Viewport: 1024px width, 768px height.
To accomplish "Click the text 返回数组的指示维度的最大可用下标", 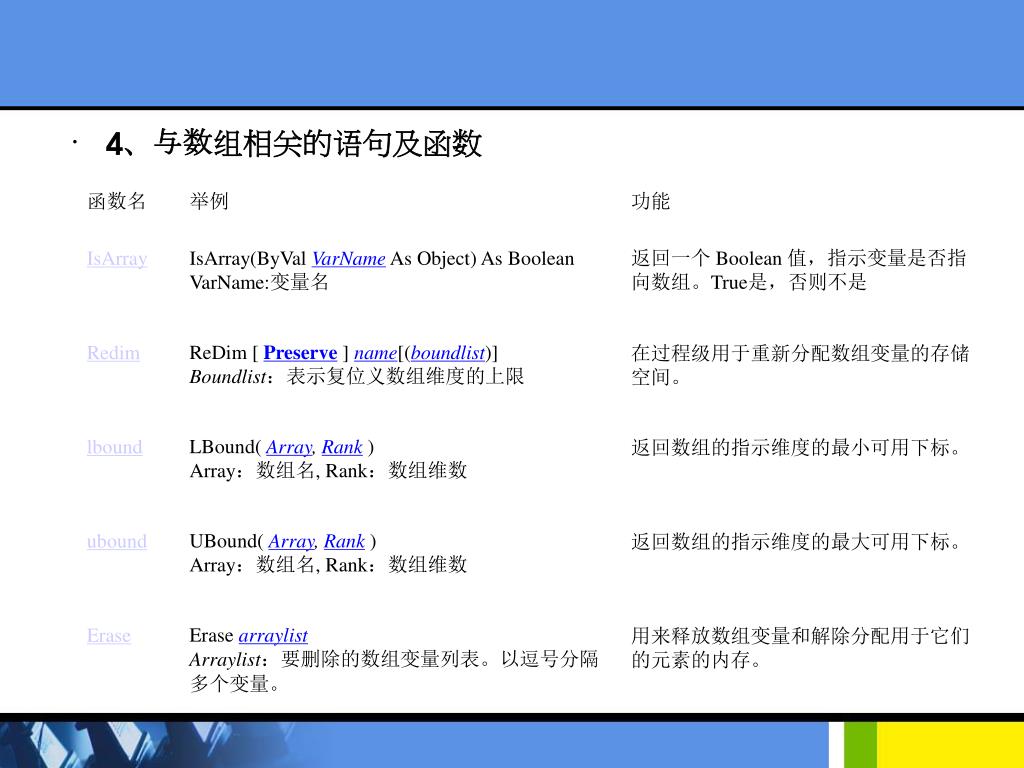I will pyautogui.click(x=795, y=541).
